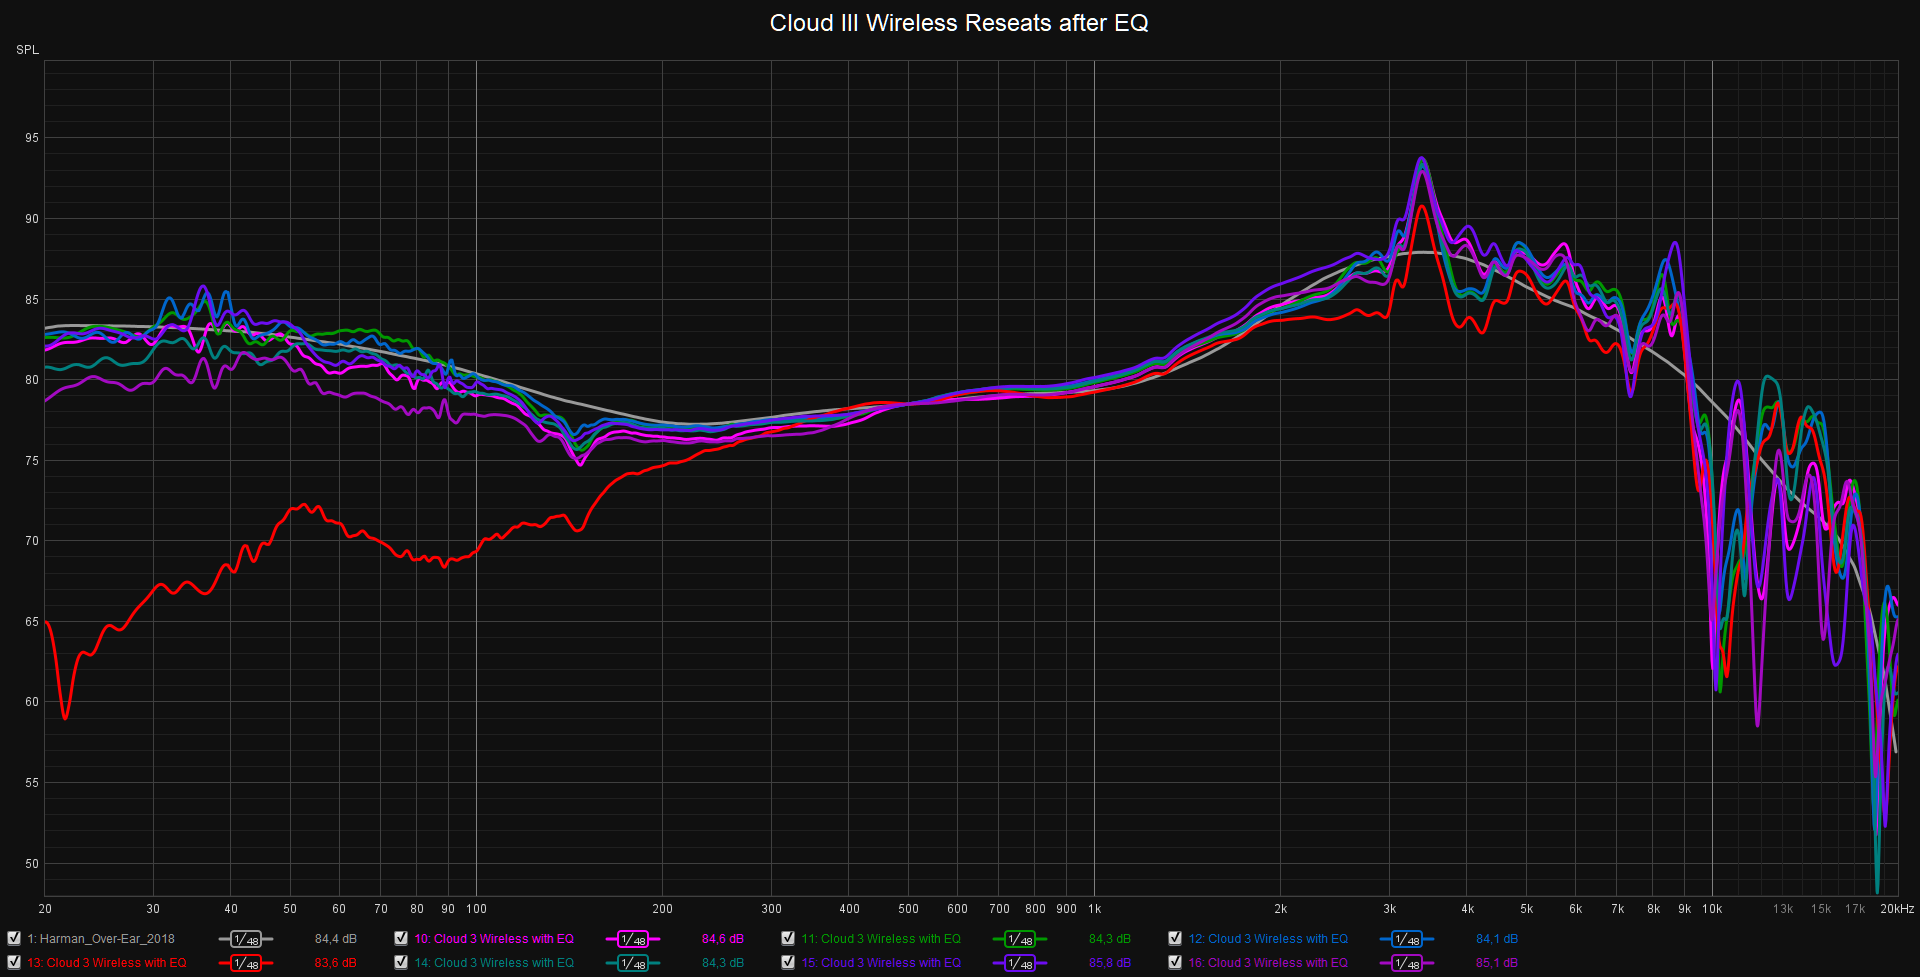The image size is (1920, 977).
Task: Click the 10k frequency axis label
Action: [x=1712, y=909]
